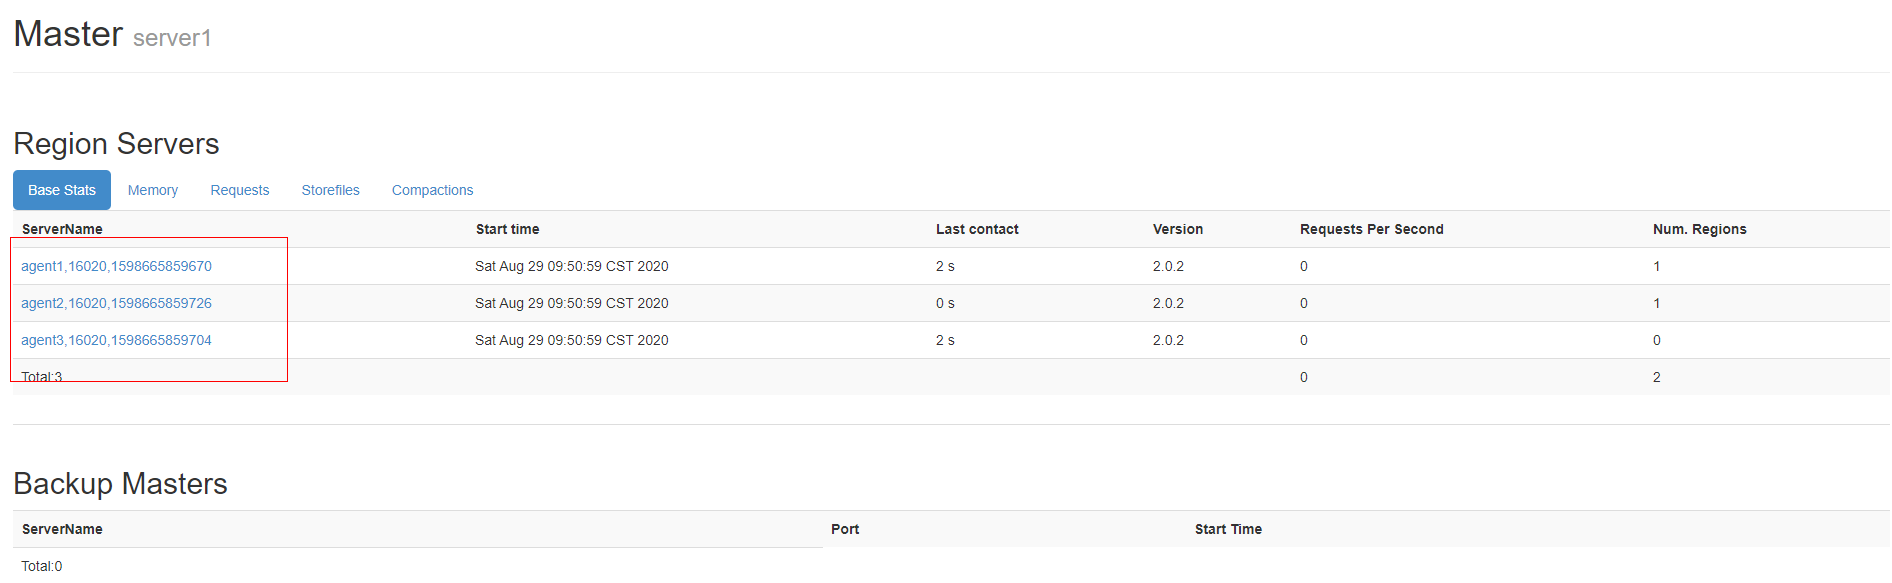Click the Start time column header
This screenshot has height=583, width=1892.
click(x=507, y=229)
